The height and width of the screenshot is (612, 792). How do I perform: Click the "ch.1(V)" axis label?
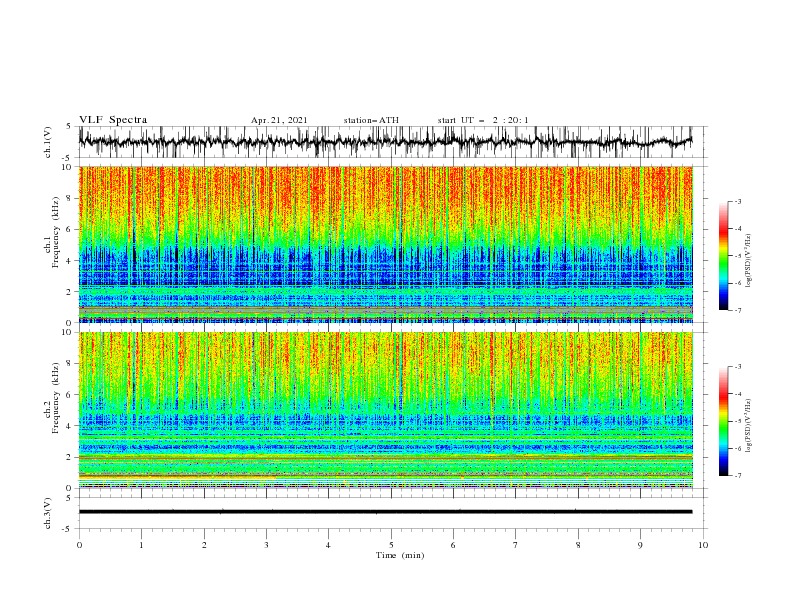tap(48, 142)
